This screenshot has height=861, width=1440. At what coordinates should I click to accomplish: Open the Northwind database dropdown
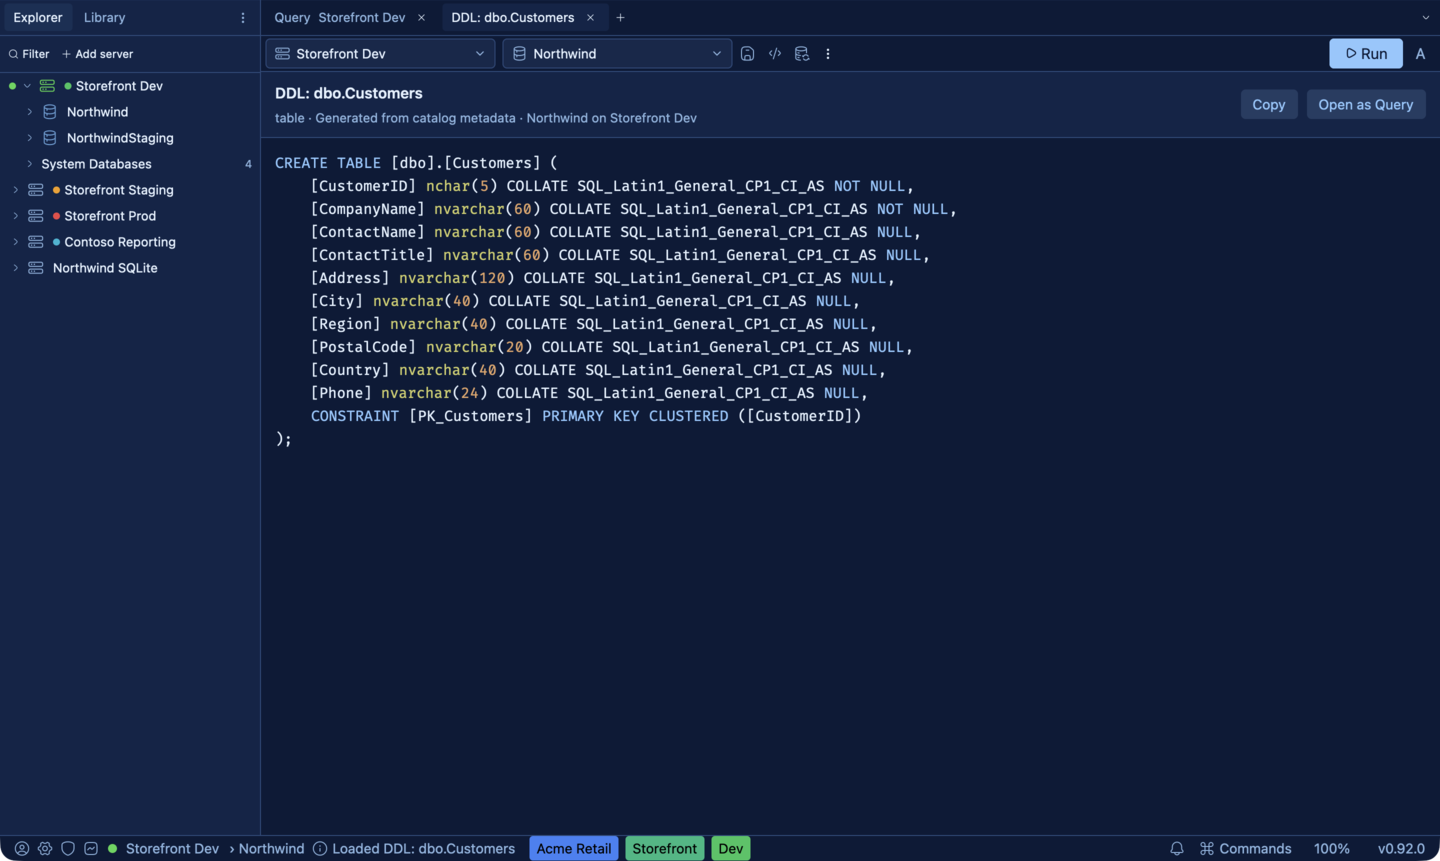click(617, 54)
